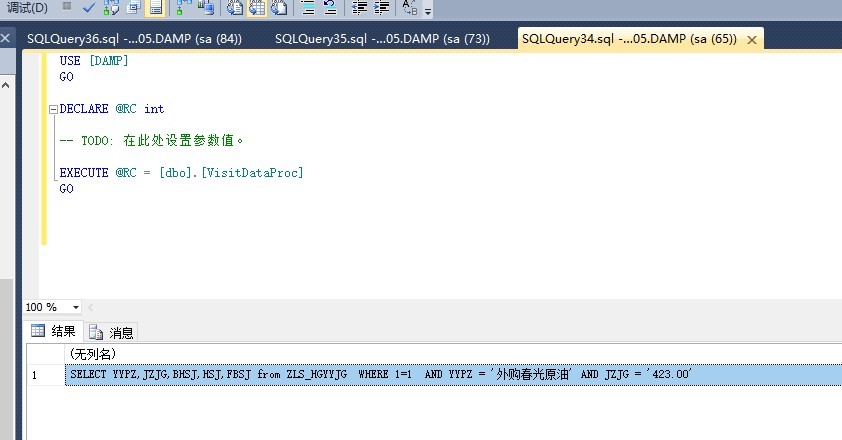Open the toolbar options overflow arrow
The image size is (842, 440).
click(x=428, y=10)
